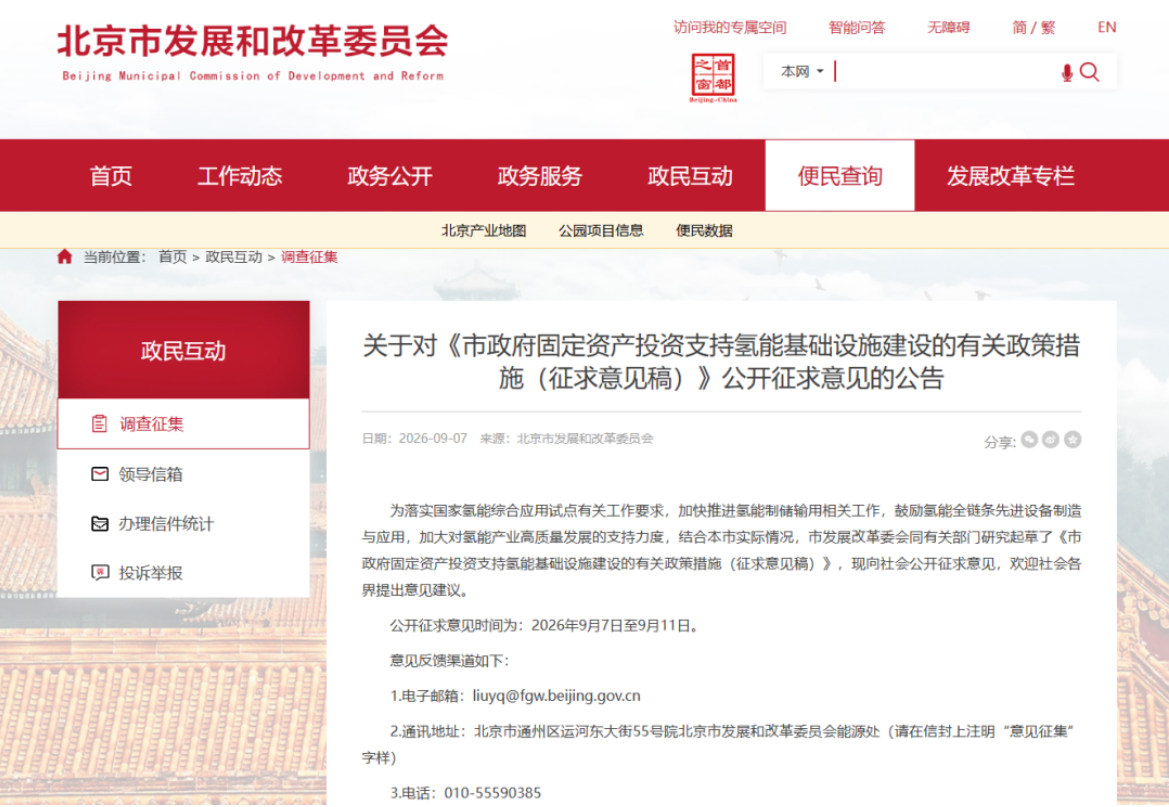1169x807 pixels.
Task: Open the 本网 search scope dropdown
Action: pos(801,72)
